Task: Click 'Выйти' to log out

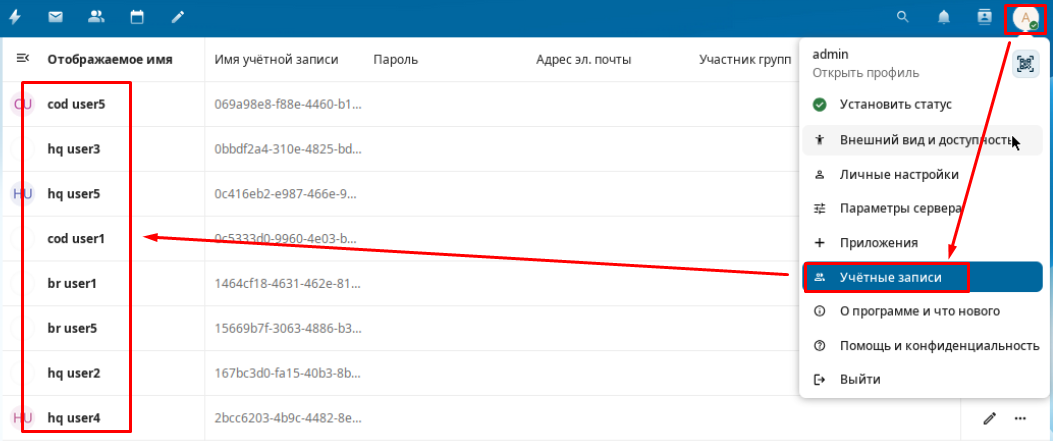Action: 860,380
